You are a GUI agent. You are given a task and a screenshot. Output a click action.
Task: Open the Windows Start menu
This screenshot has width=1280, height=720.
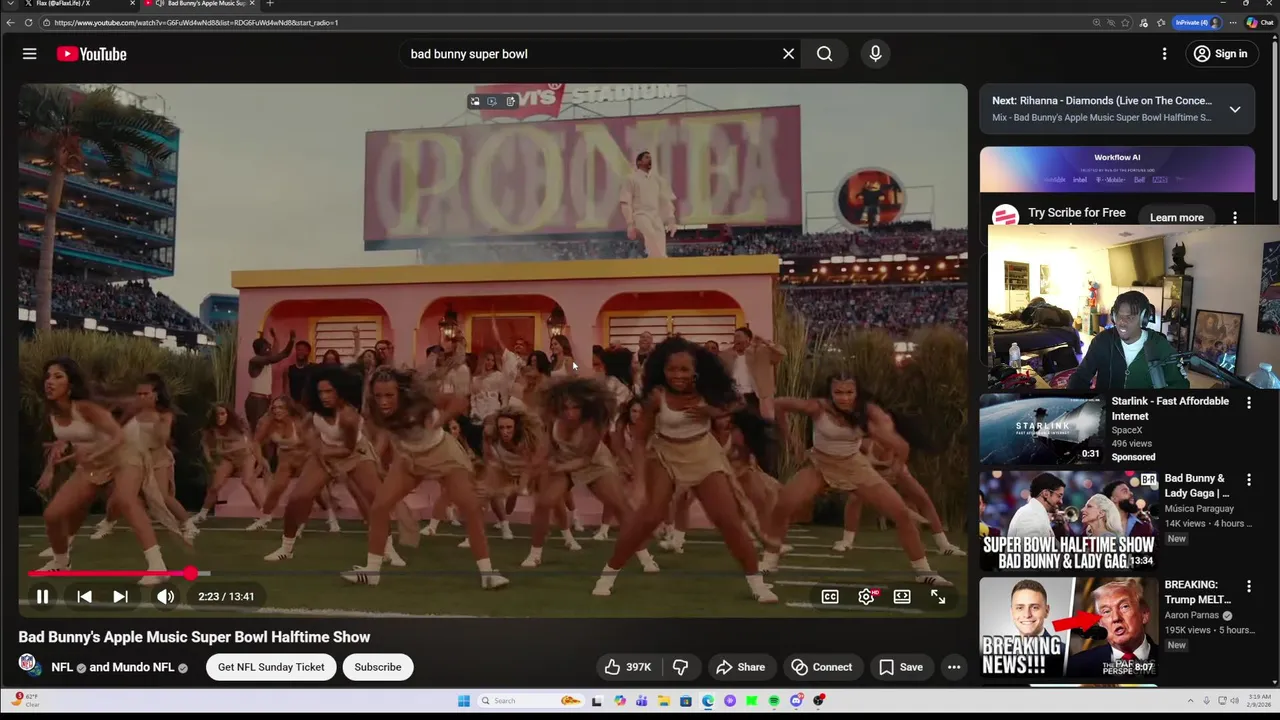[464, 701]
